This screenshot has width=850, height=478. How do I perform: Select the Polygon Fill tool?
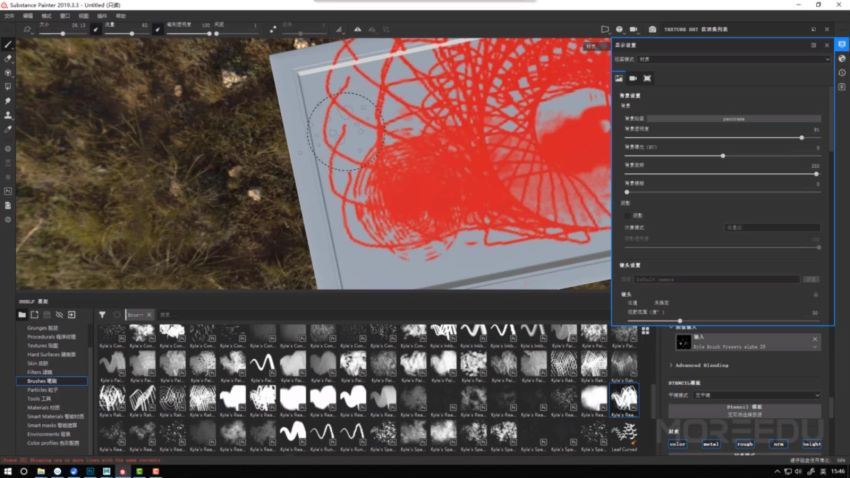click(x=8, y=87)
